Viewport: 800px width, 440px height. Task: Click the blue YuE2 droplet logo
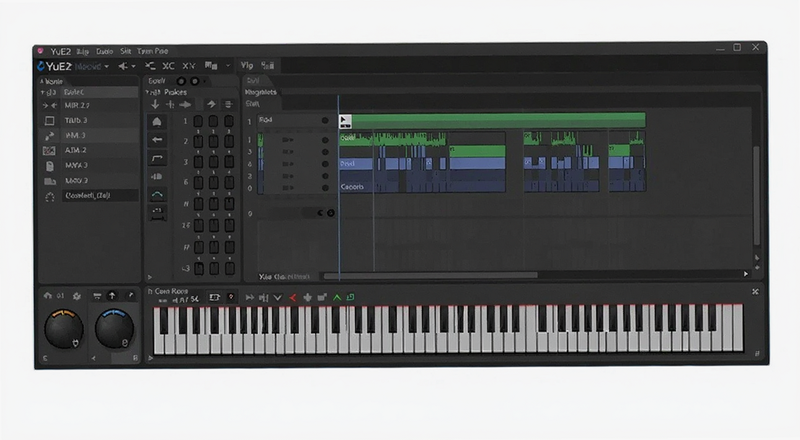tap(41, 66)
